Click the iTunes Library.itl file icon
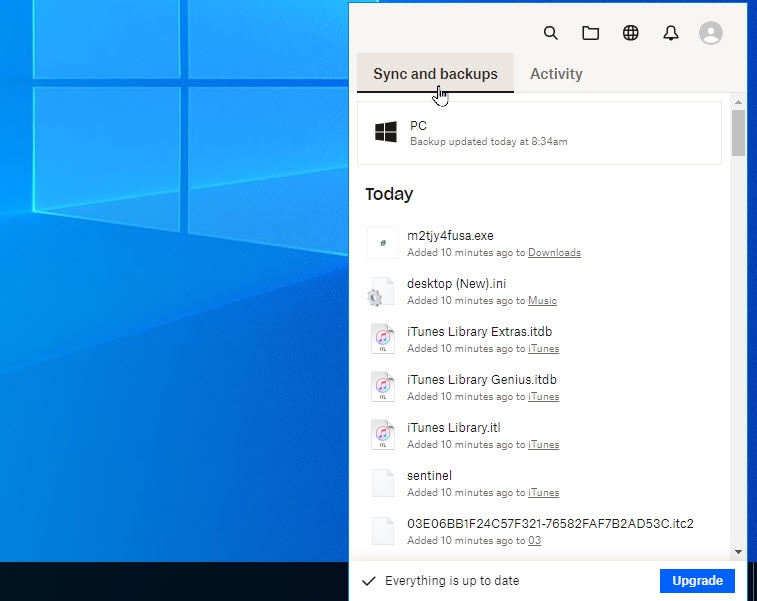Image resolution: width=757 pixels, height=601 pixels. [383, 435]
